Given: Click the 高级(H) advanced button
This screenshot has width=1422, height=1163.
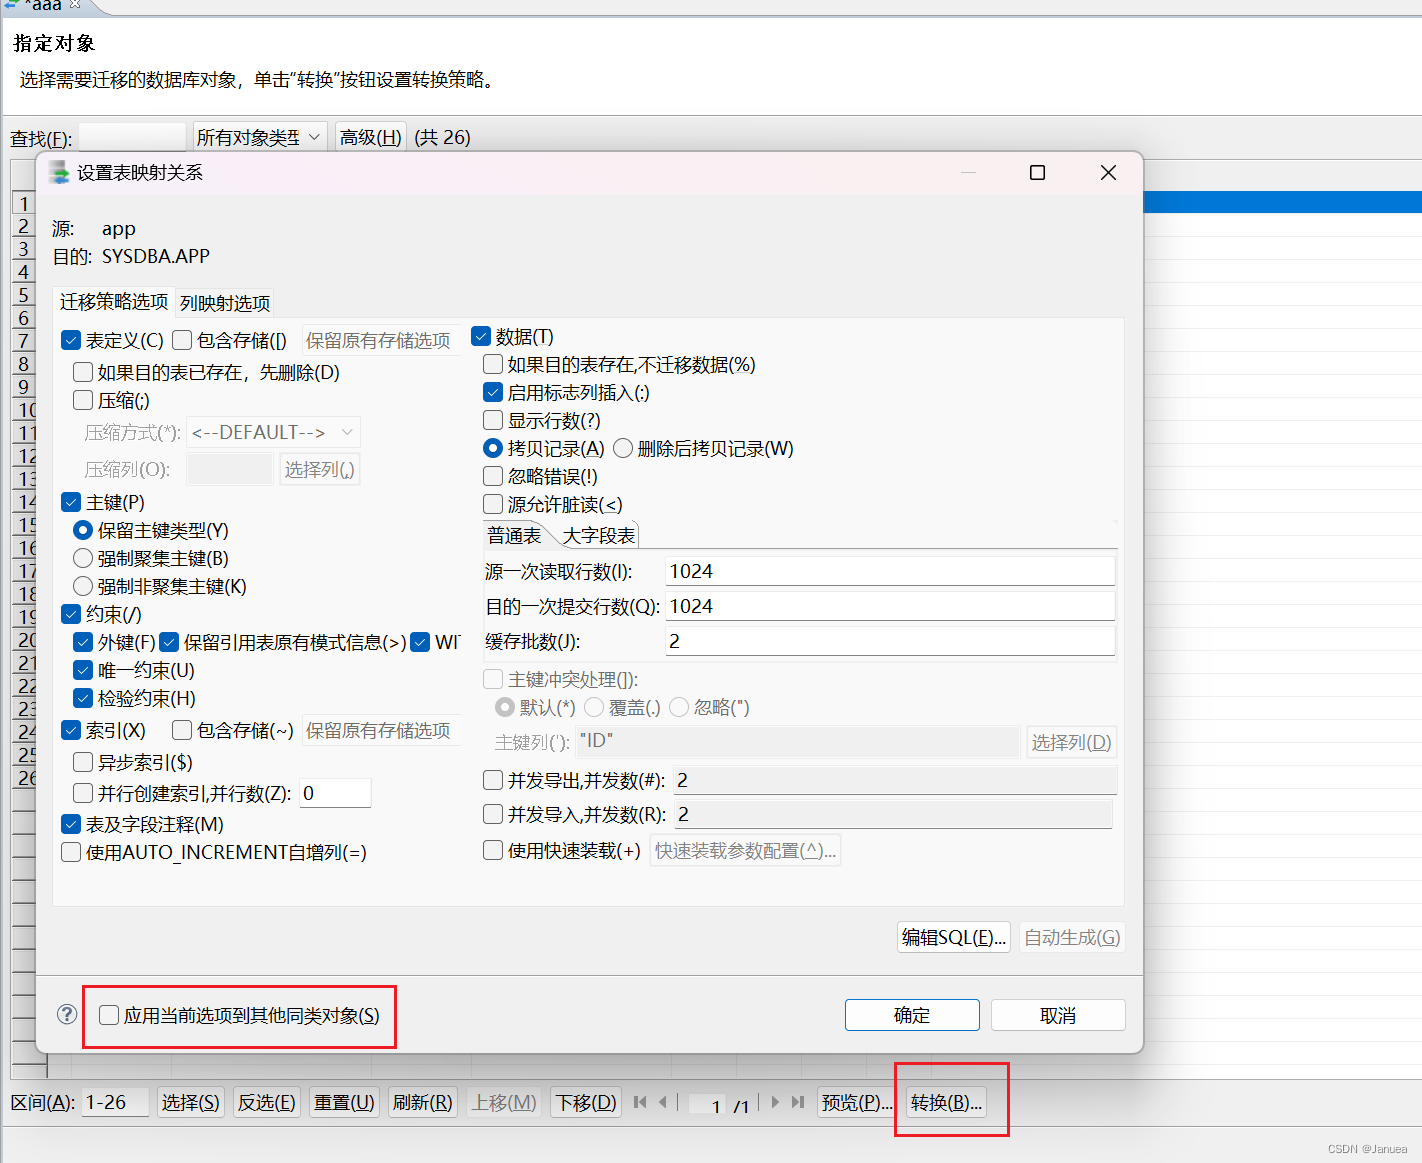Looking at the screenshot, I should (371, 137).
